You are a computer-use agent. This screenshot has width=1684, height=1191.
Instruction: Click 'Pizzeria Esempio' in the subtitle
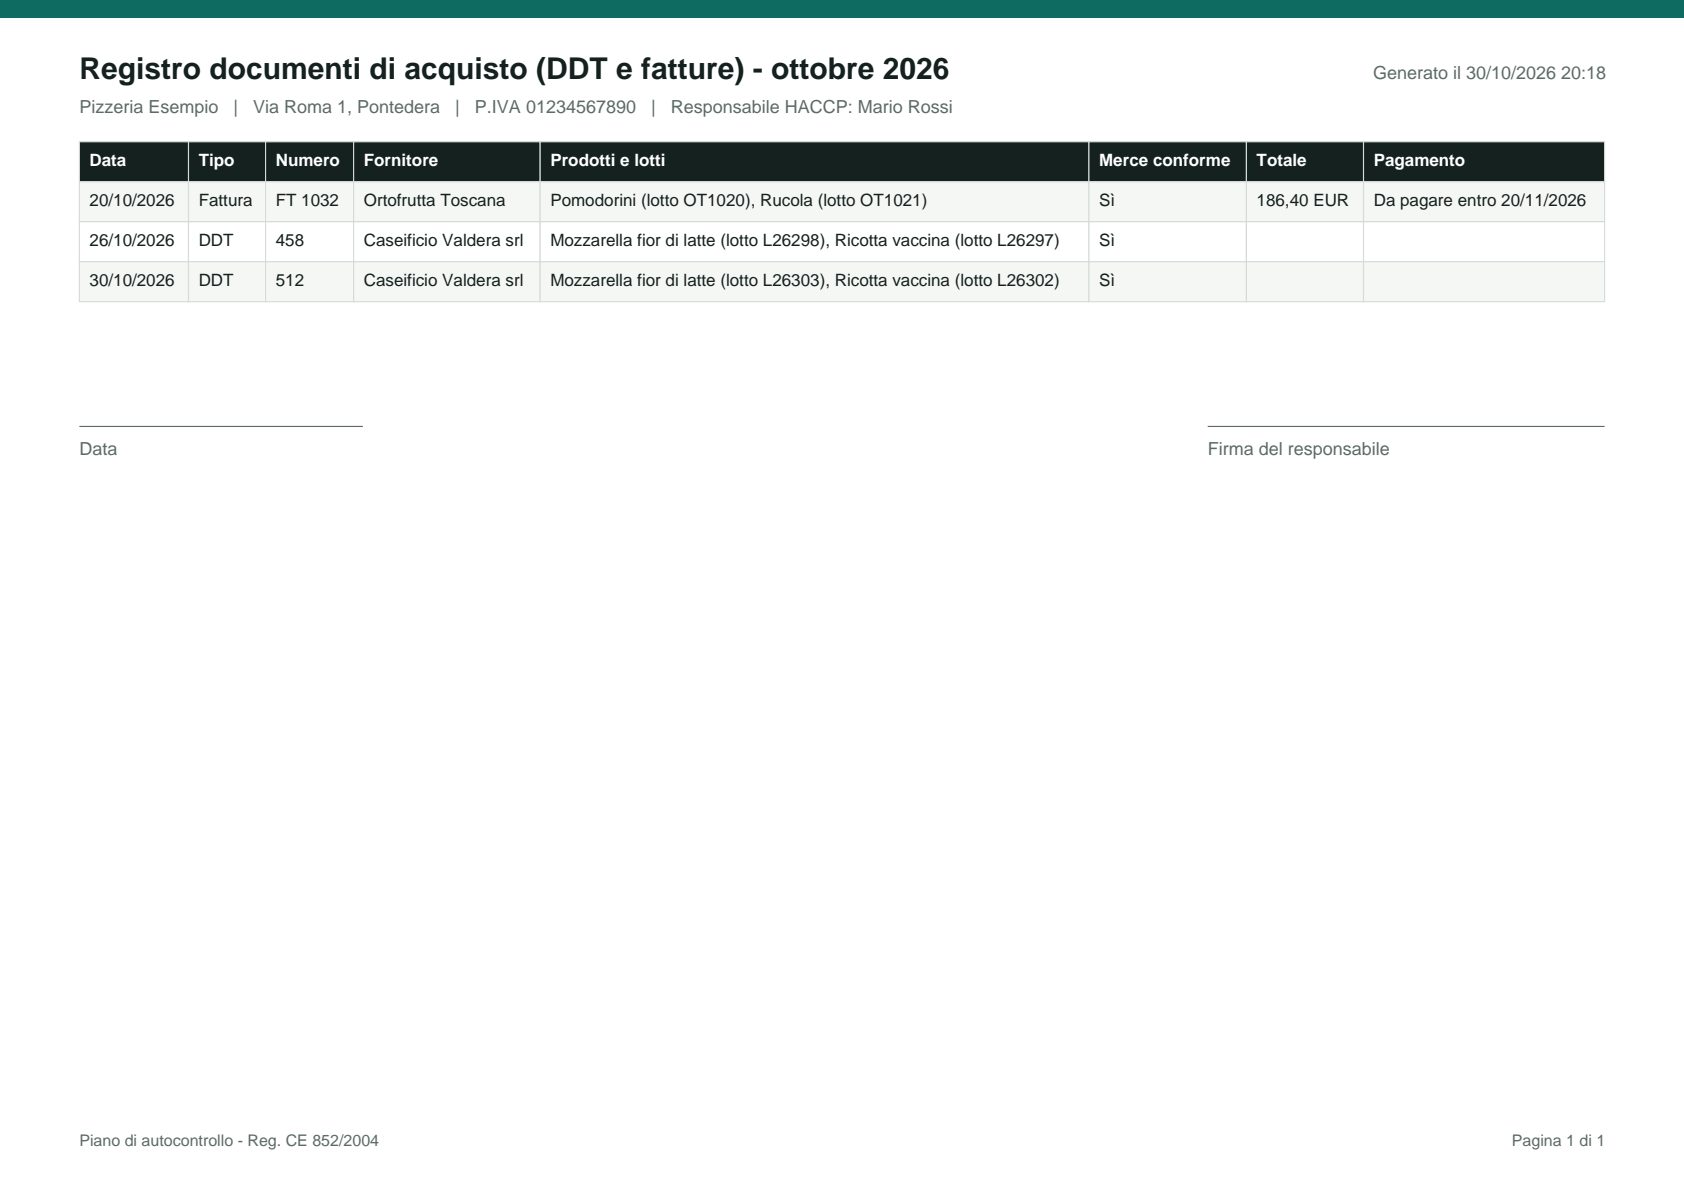click(x=149, y=107)
